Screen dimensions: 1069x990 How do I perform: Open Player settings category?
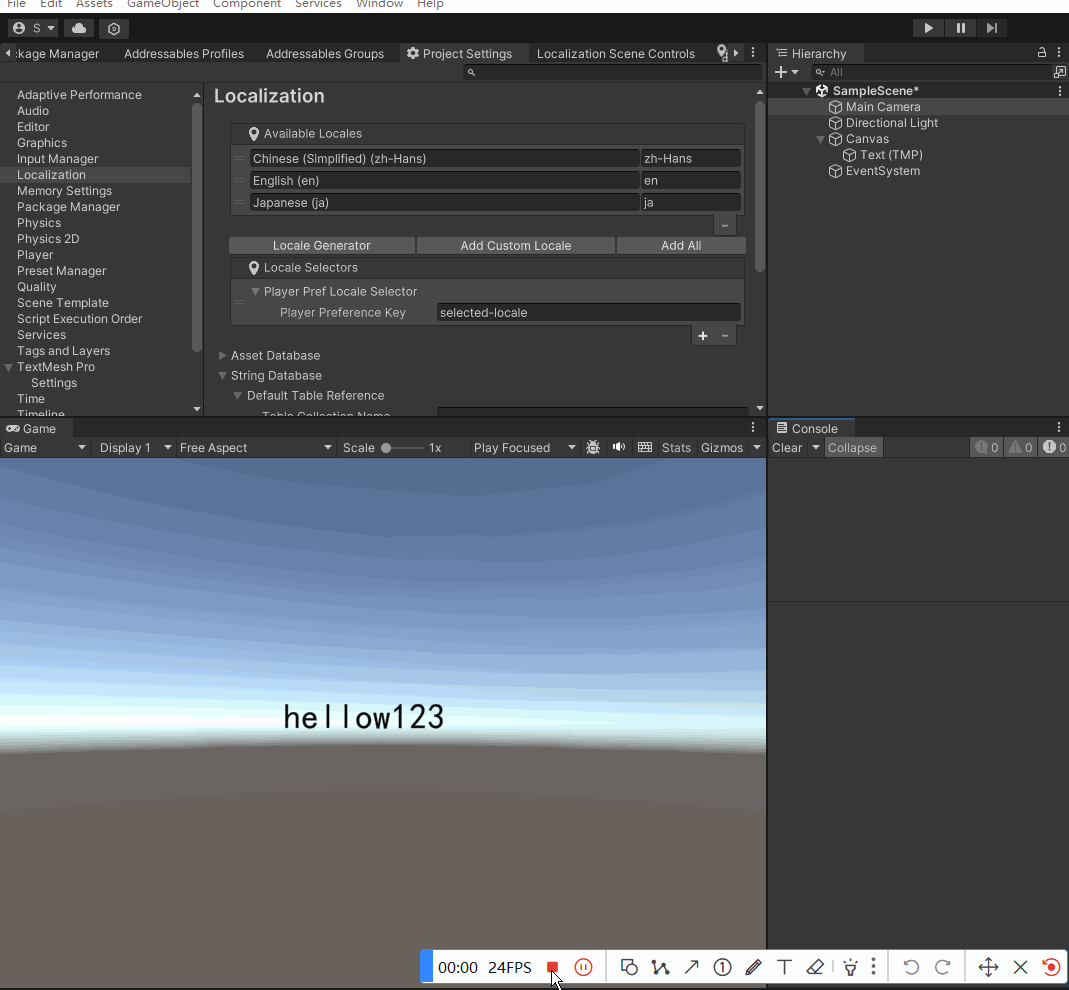35,254
